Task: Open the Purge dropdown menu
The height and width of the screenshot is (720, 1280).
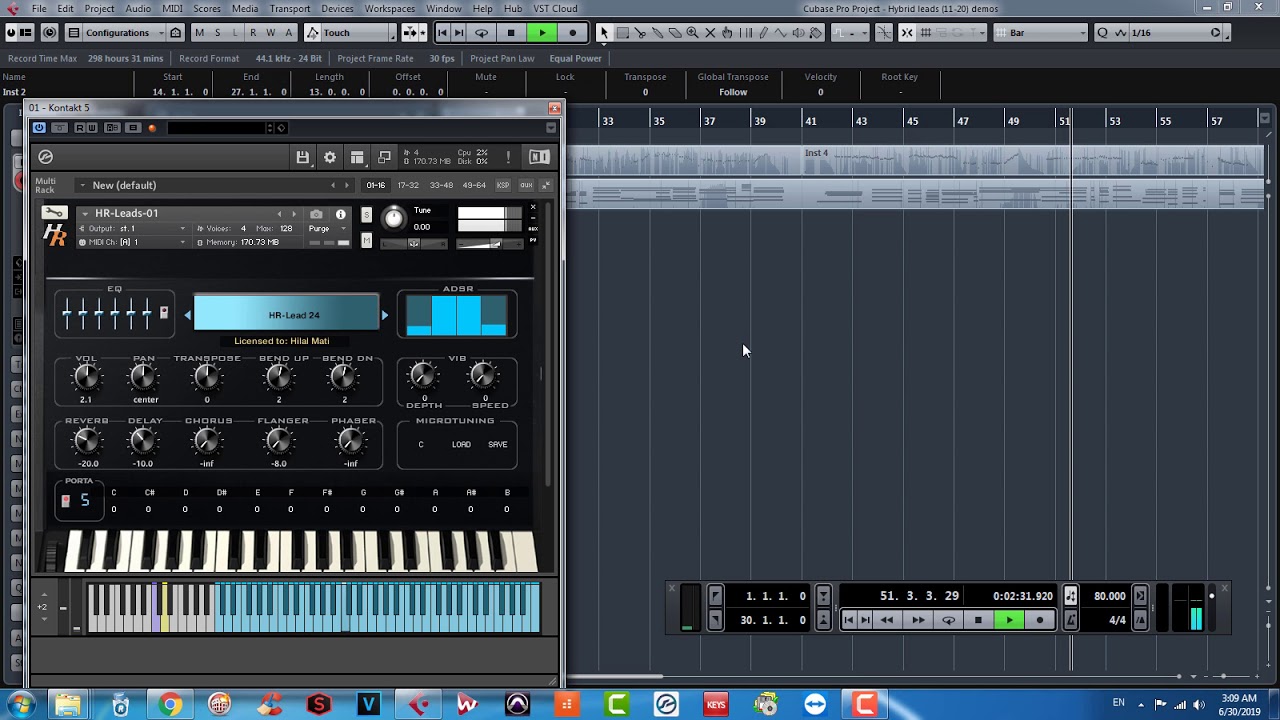Action: click(x=326, y=229)
